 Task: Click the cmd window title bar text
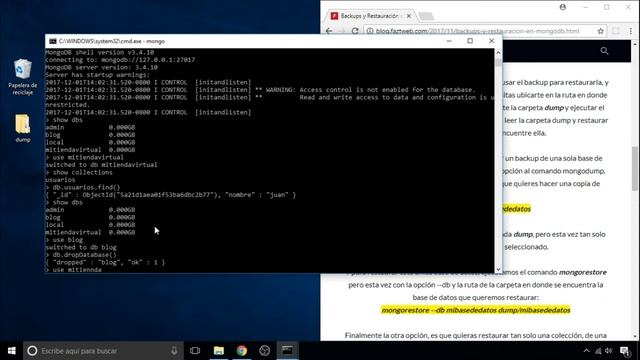[111, 41]
